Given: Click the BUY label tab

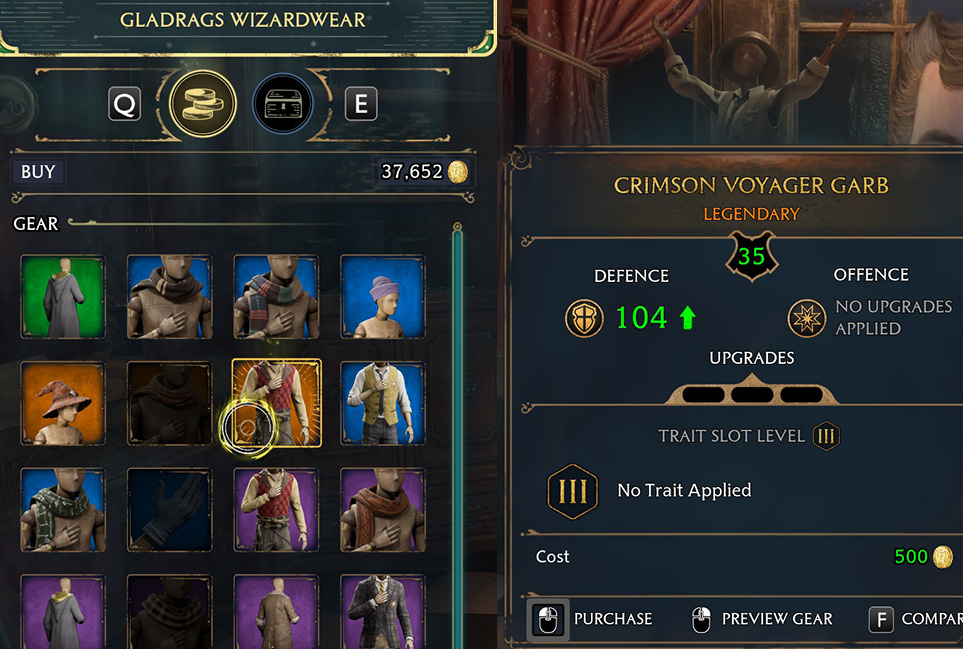Looking at the screenshot, I should [x=38, y=172].
